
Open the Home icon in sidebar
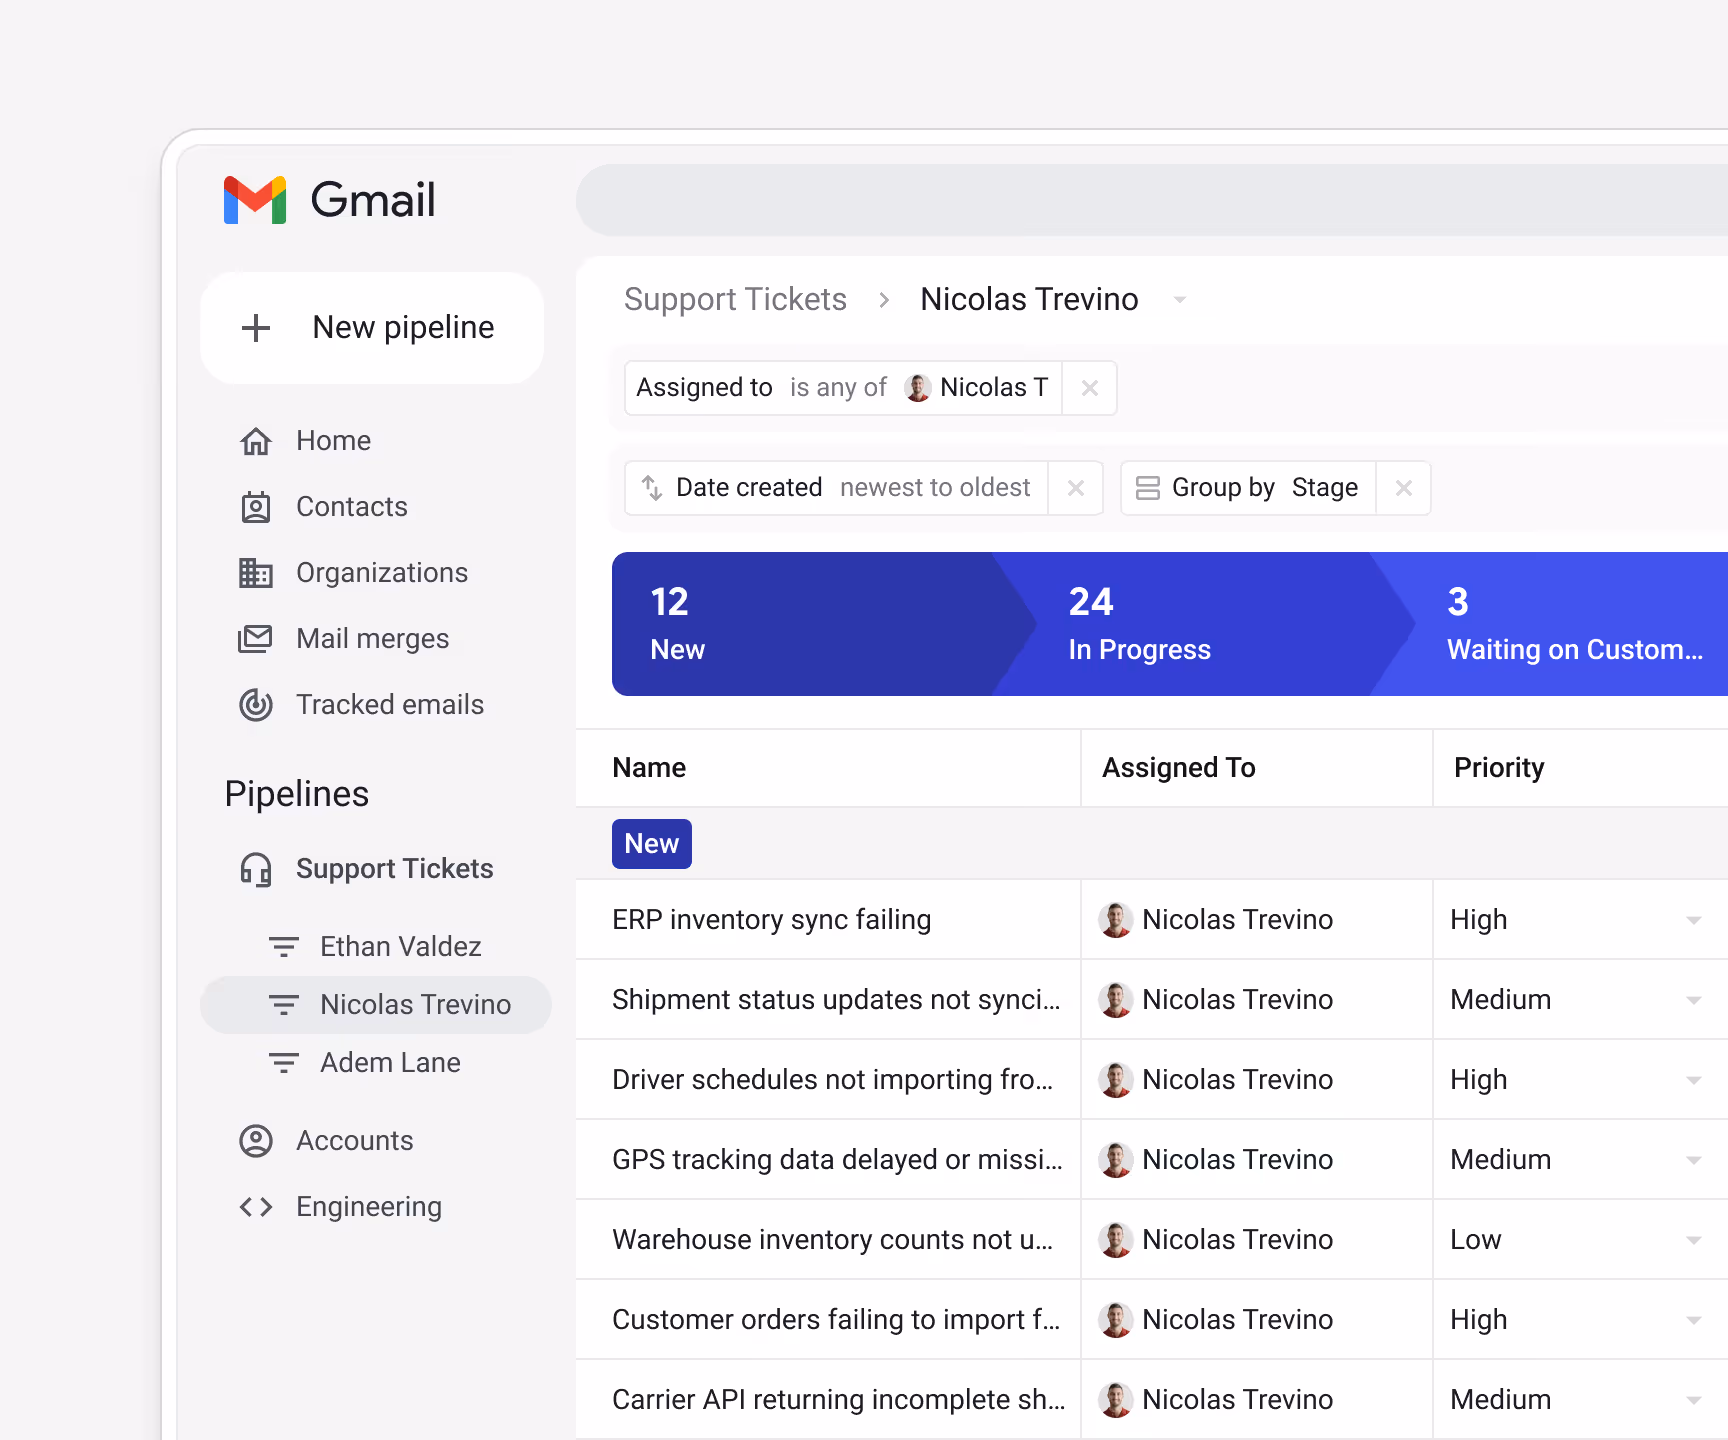256,441
